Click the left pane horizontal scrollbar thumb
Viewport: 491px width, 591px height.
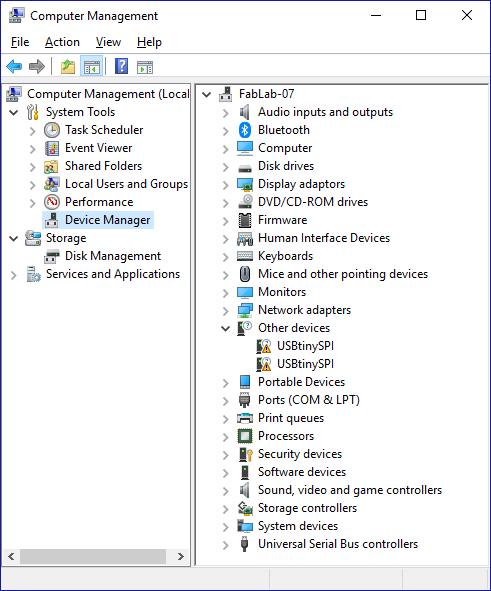coord(93,556)
